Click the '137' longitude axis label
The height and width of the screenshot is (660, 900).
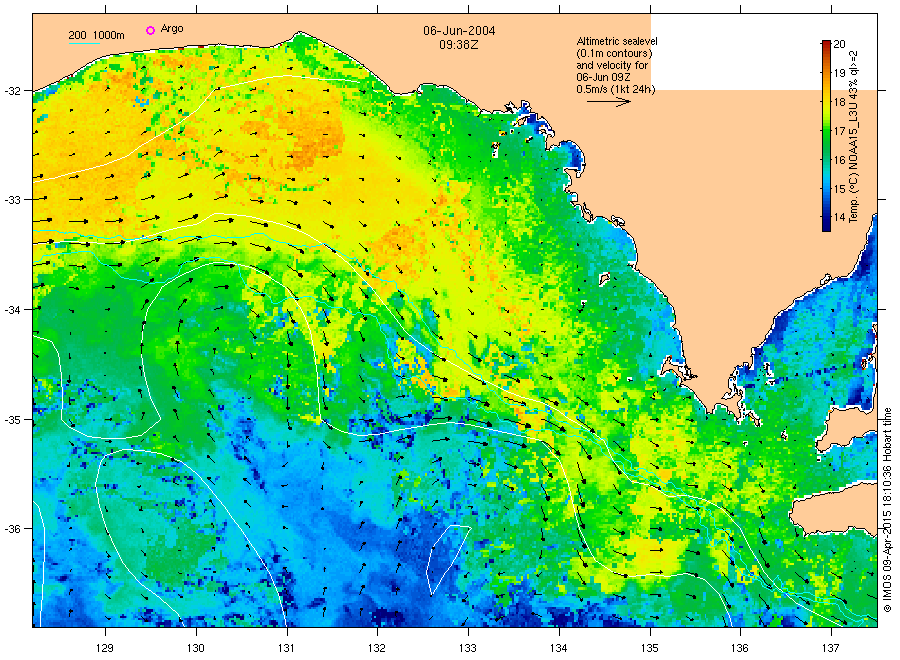point(831,648)
